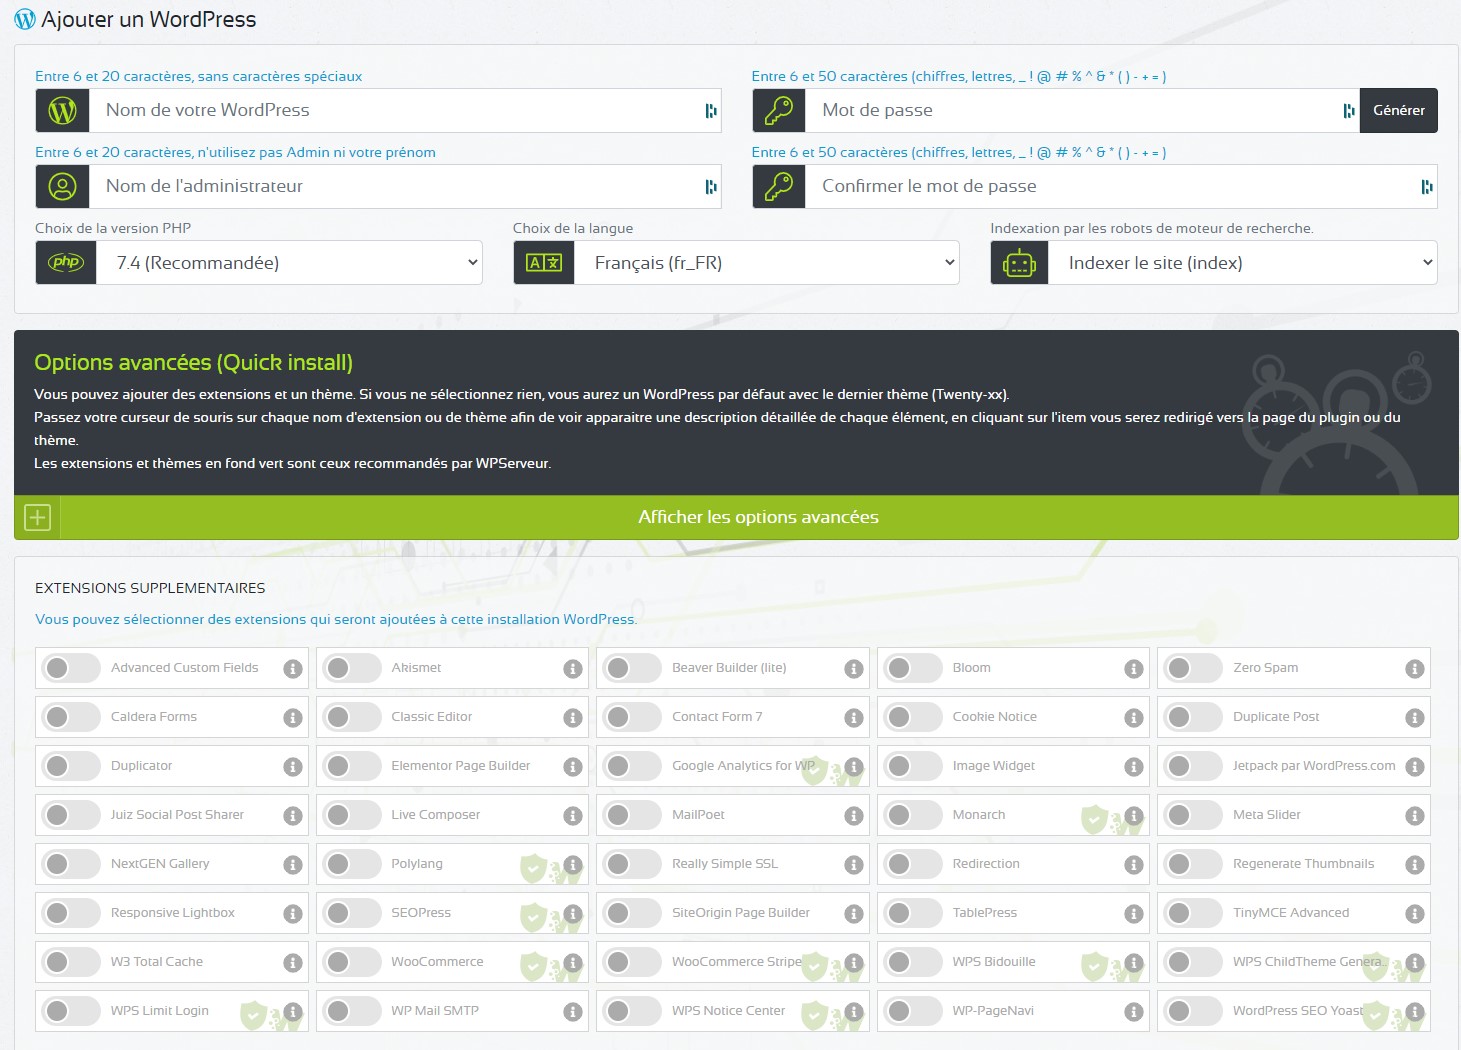
Task: Click the info icon for TablePress
Action: click(x=1133, y=913)
